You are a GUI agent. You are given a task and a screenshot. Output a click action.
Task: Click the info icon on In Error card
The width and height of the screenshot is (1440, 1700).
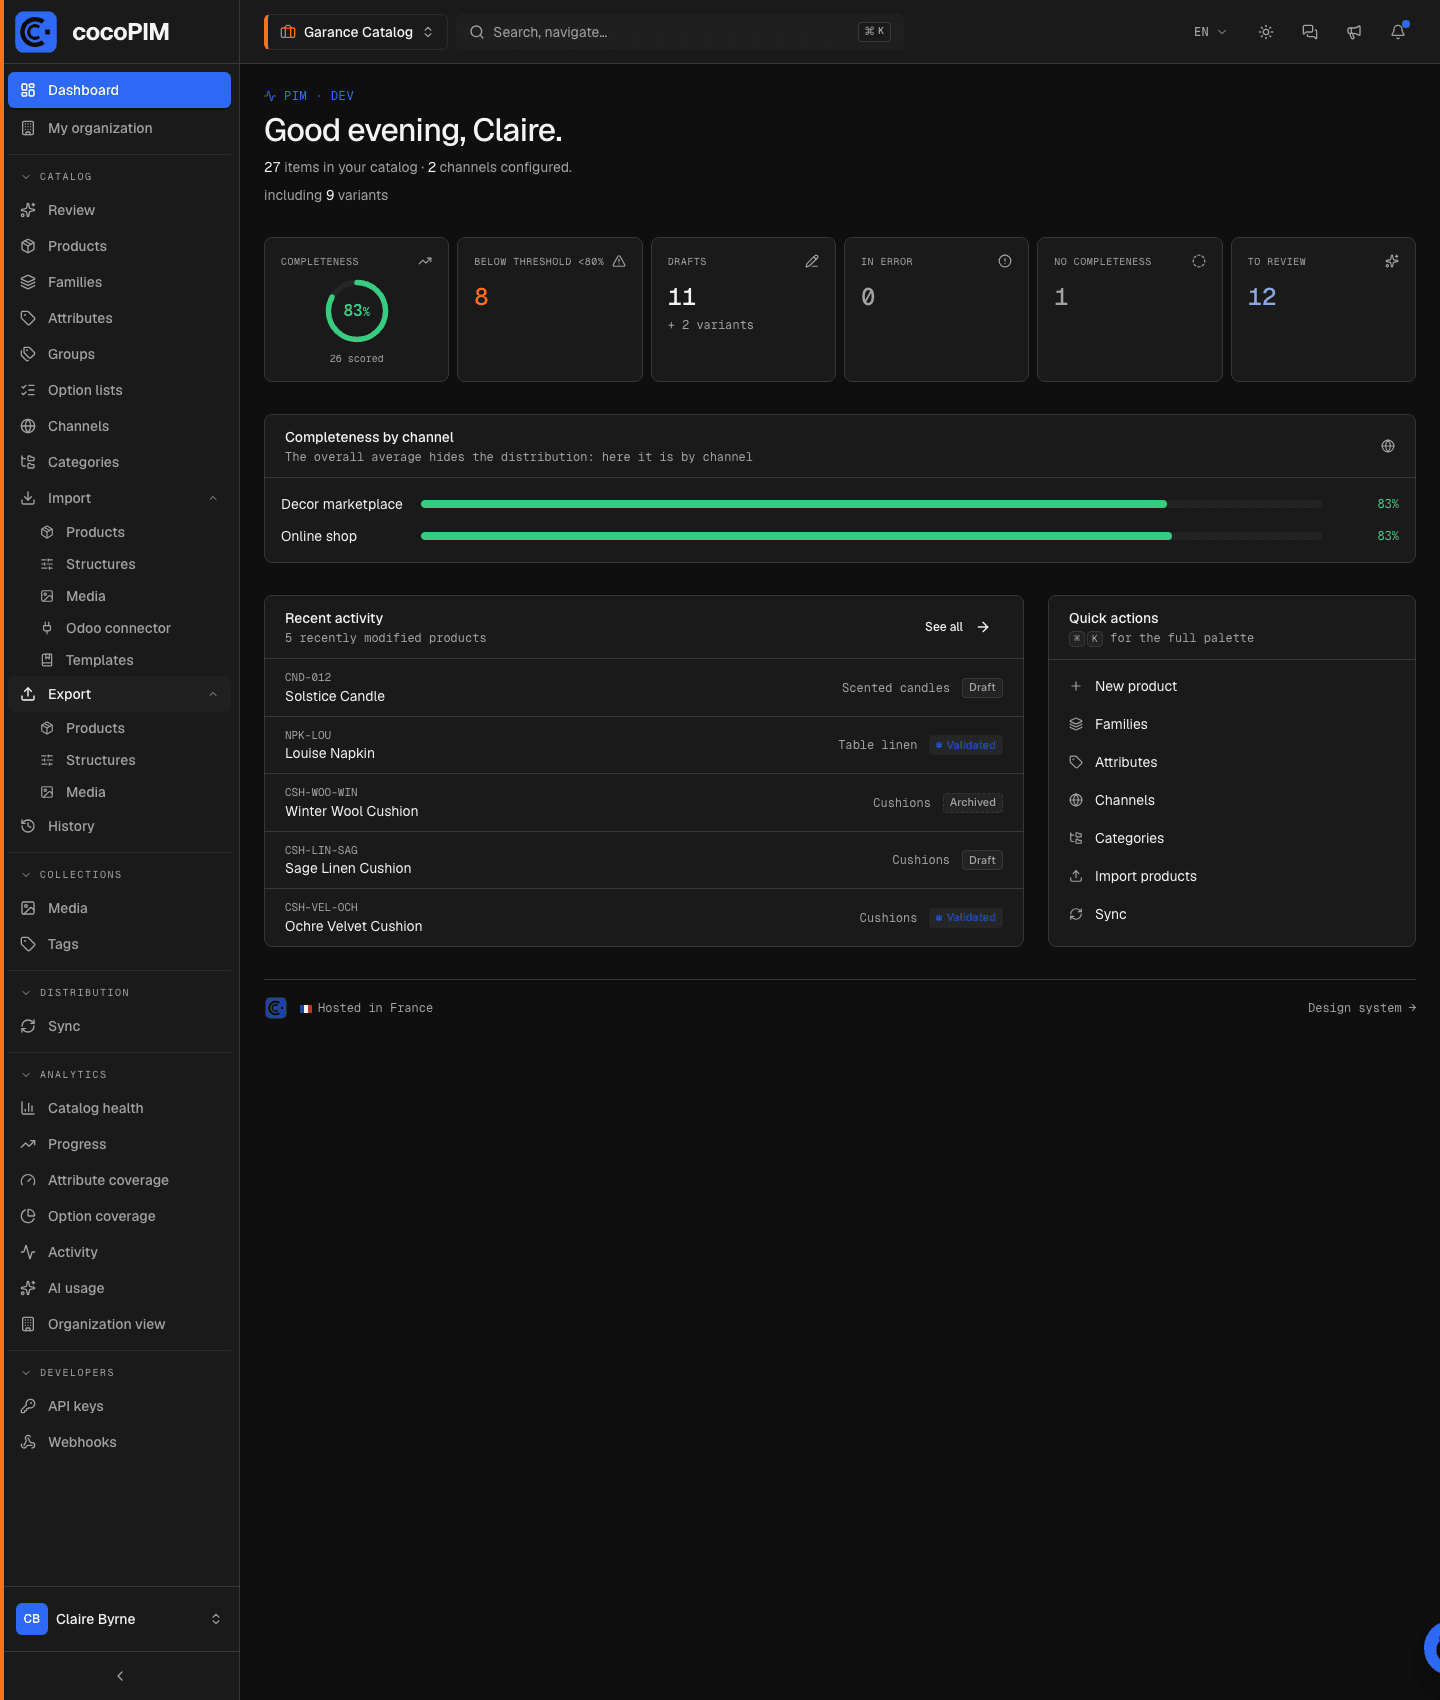pos(1005,261)
